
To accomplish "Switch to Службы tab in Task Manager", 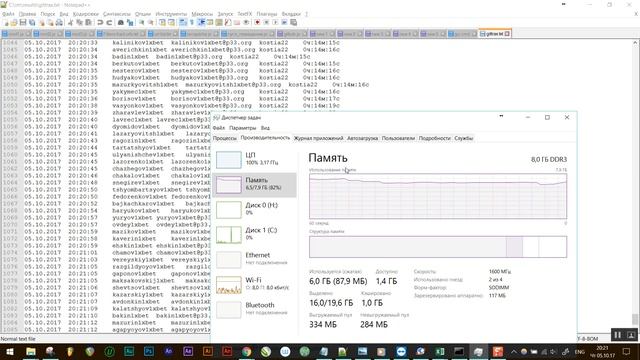I will (464, 138).
